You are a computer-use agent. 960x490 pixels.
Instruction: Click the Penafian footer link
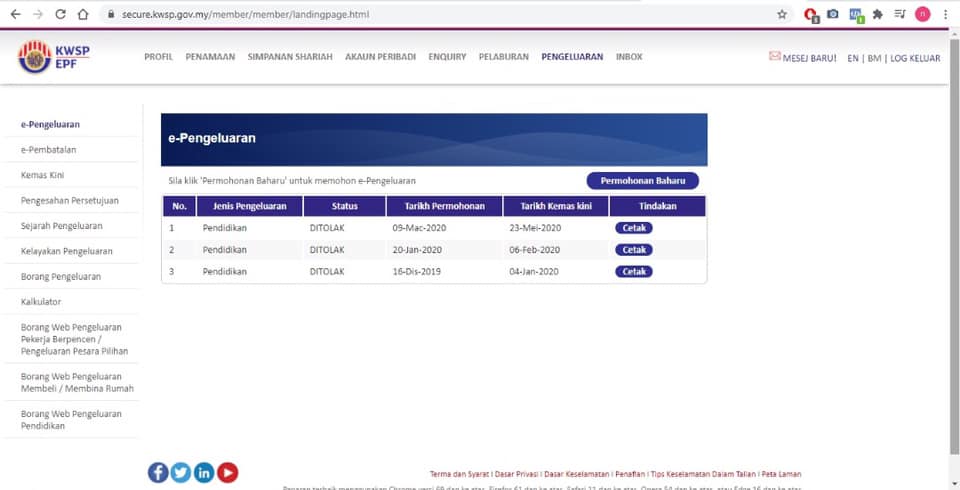(629, 474)
